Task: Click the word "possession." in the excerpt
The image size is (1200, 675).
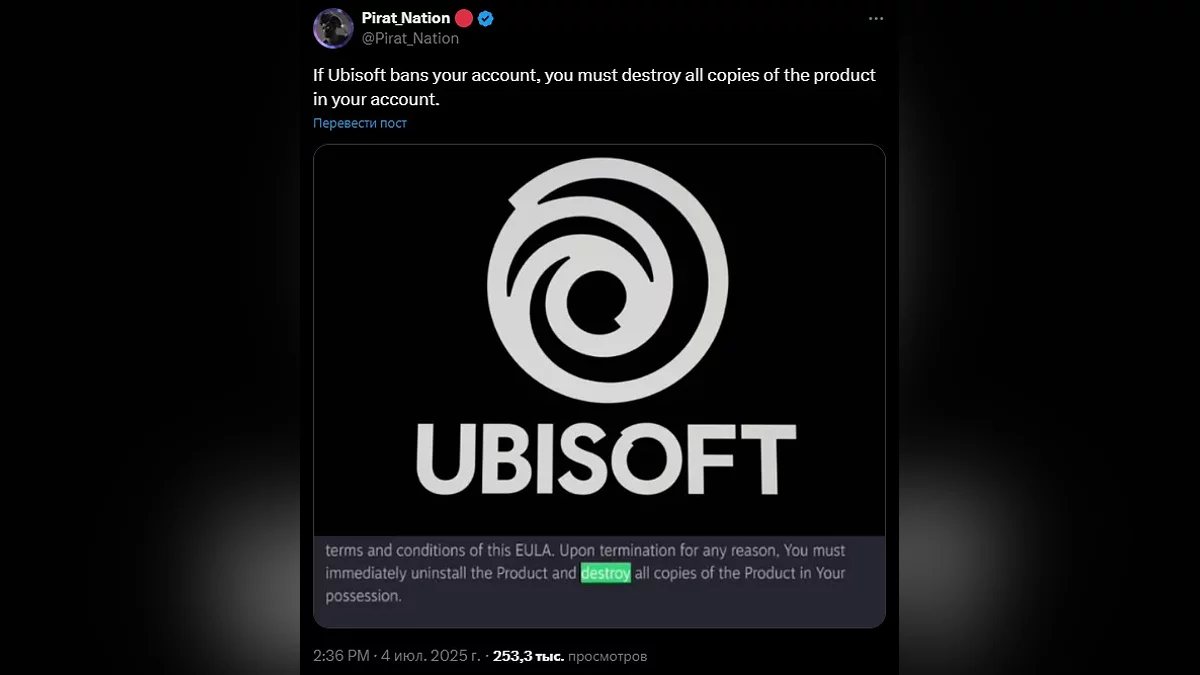Action: 363,596
